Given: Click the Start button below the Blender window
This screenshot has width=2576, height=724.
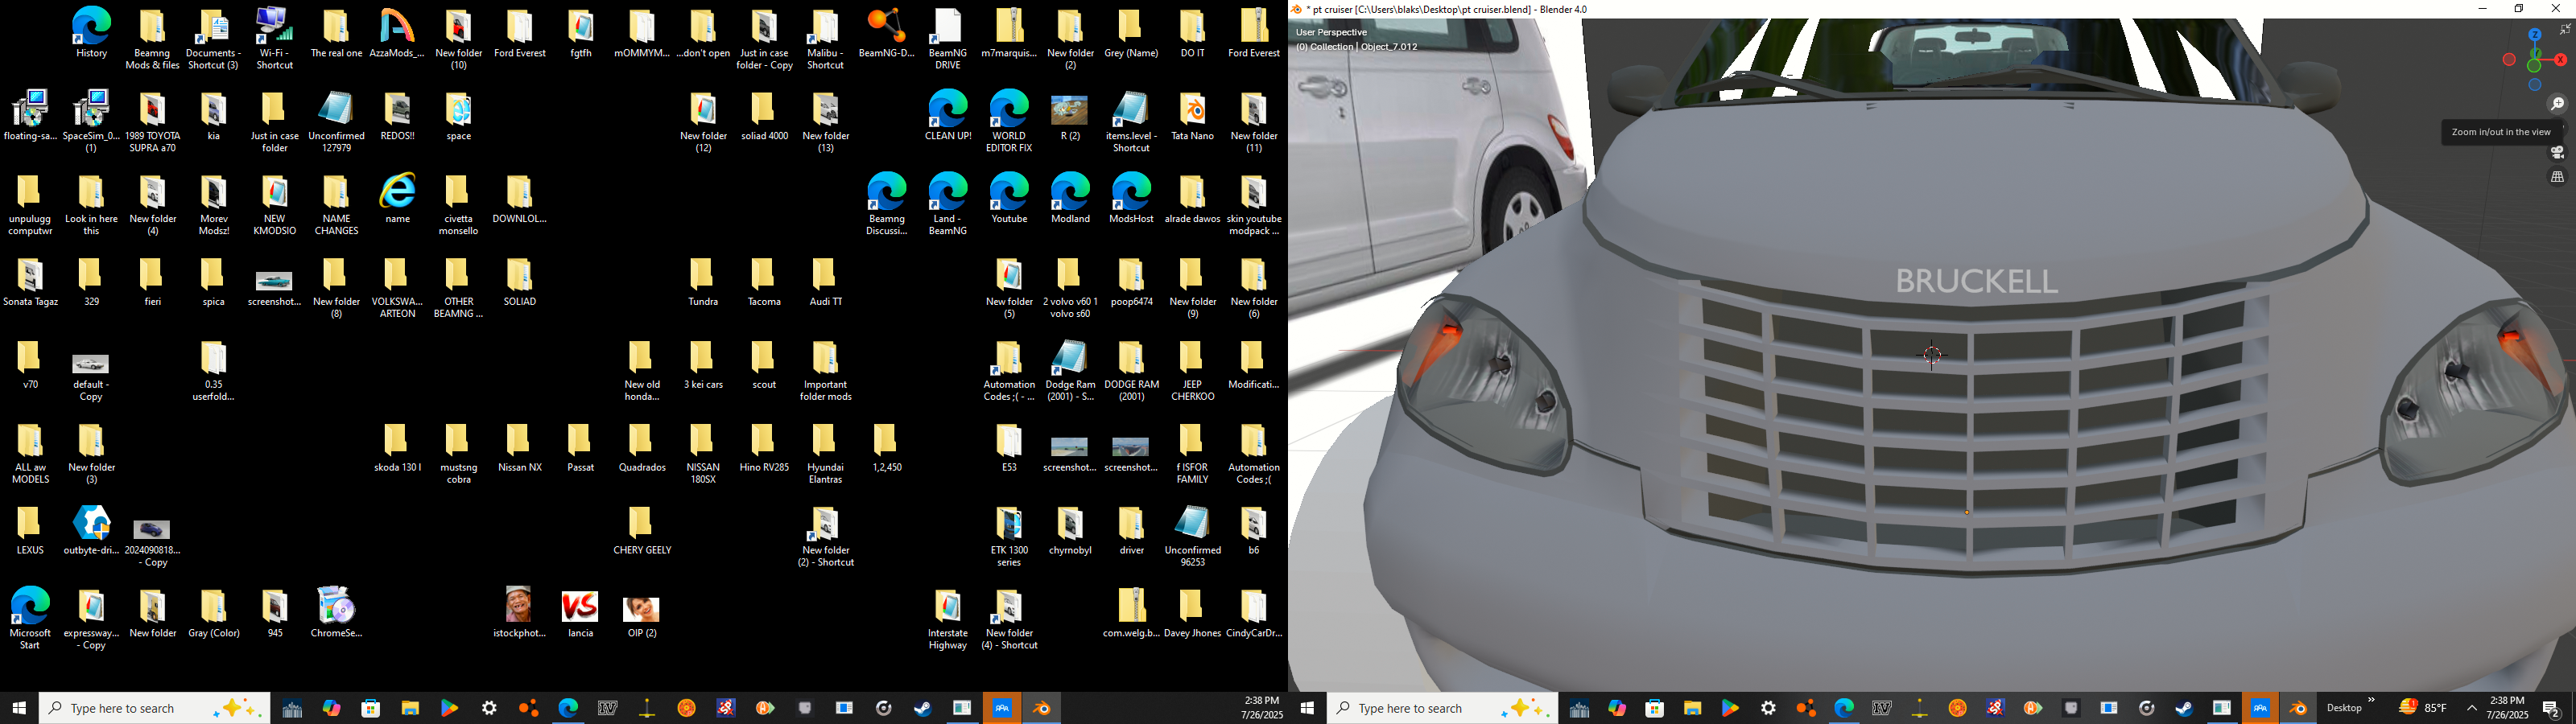Looking at the screenshot, I should pyautogui.click(x=1306, y=709).
